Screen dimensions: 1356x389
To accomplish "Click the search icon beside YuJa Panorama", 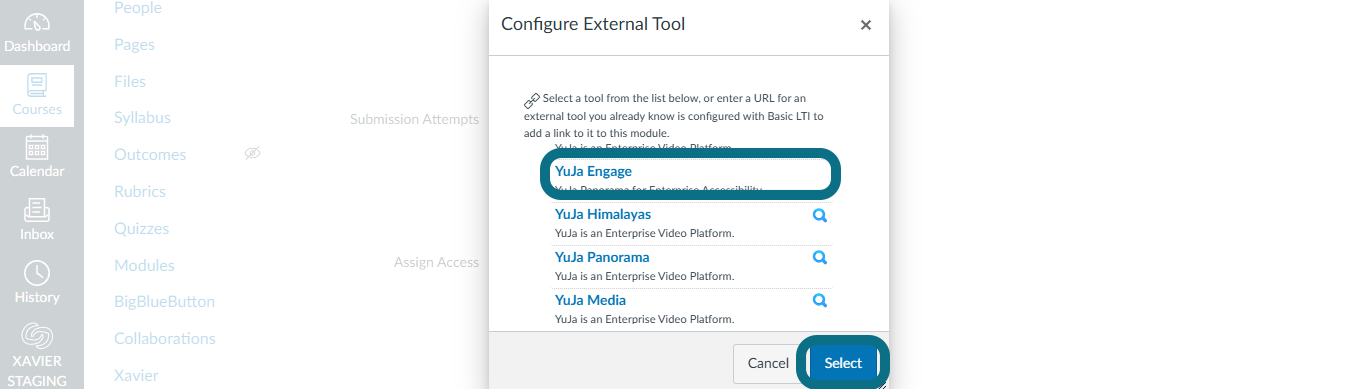I will coord(820,258).
